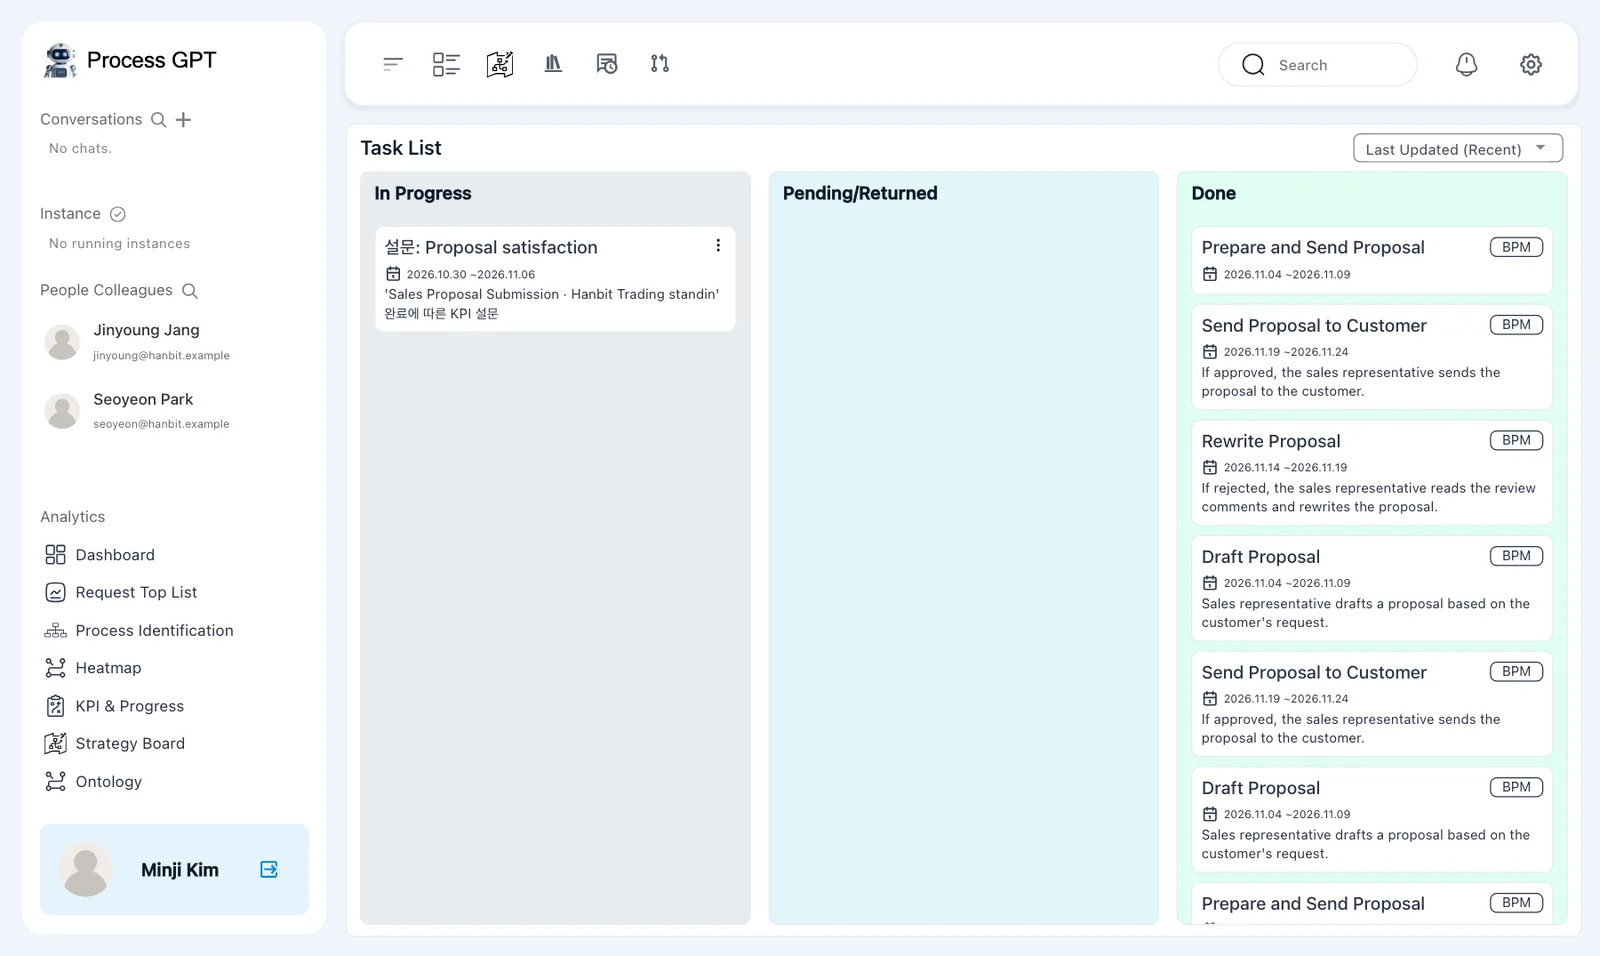Open the Last Updated (Recent) sort dropdown
Image resolution: width=1600 pixels, height=956 pixels.
pos(1458,148)
